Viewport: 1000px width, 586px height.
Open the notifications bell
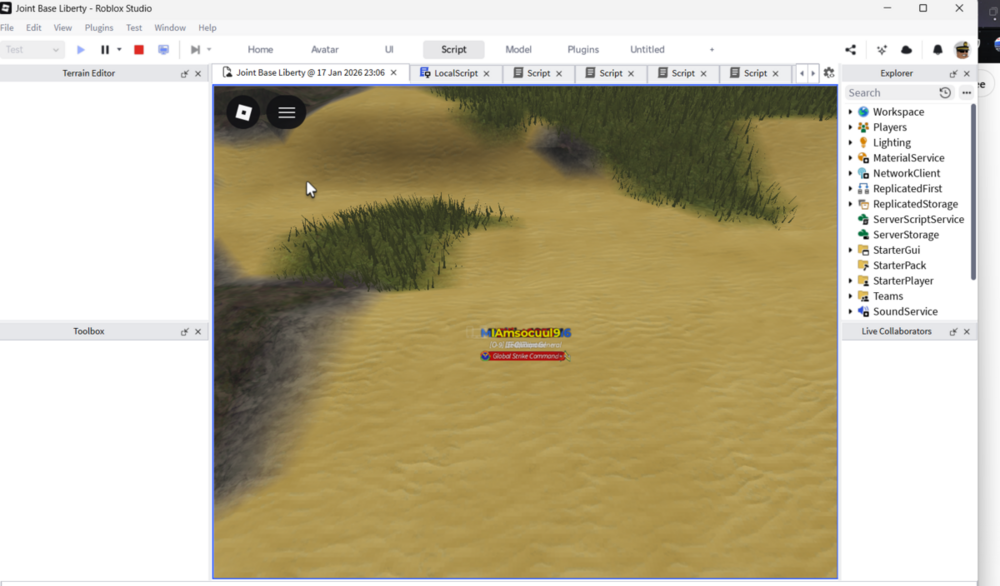pyautogui.click(x=938, y=50)
